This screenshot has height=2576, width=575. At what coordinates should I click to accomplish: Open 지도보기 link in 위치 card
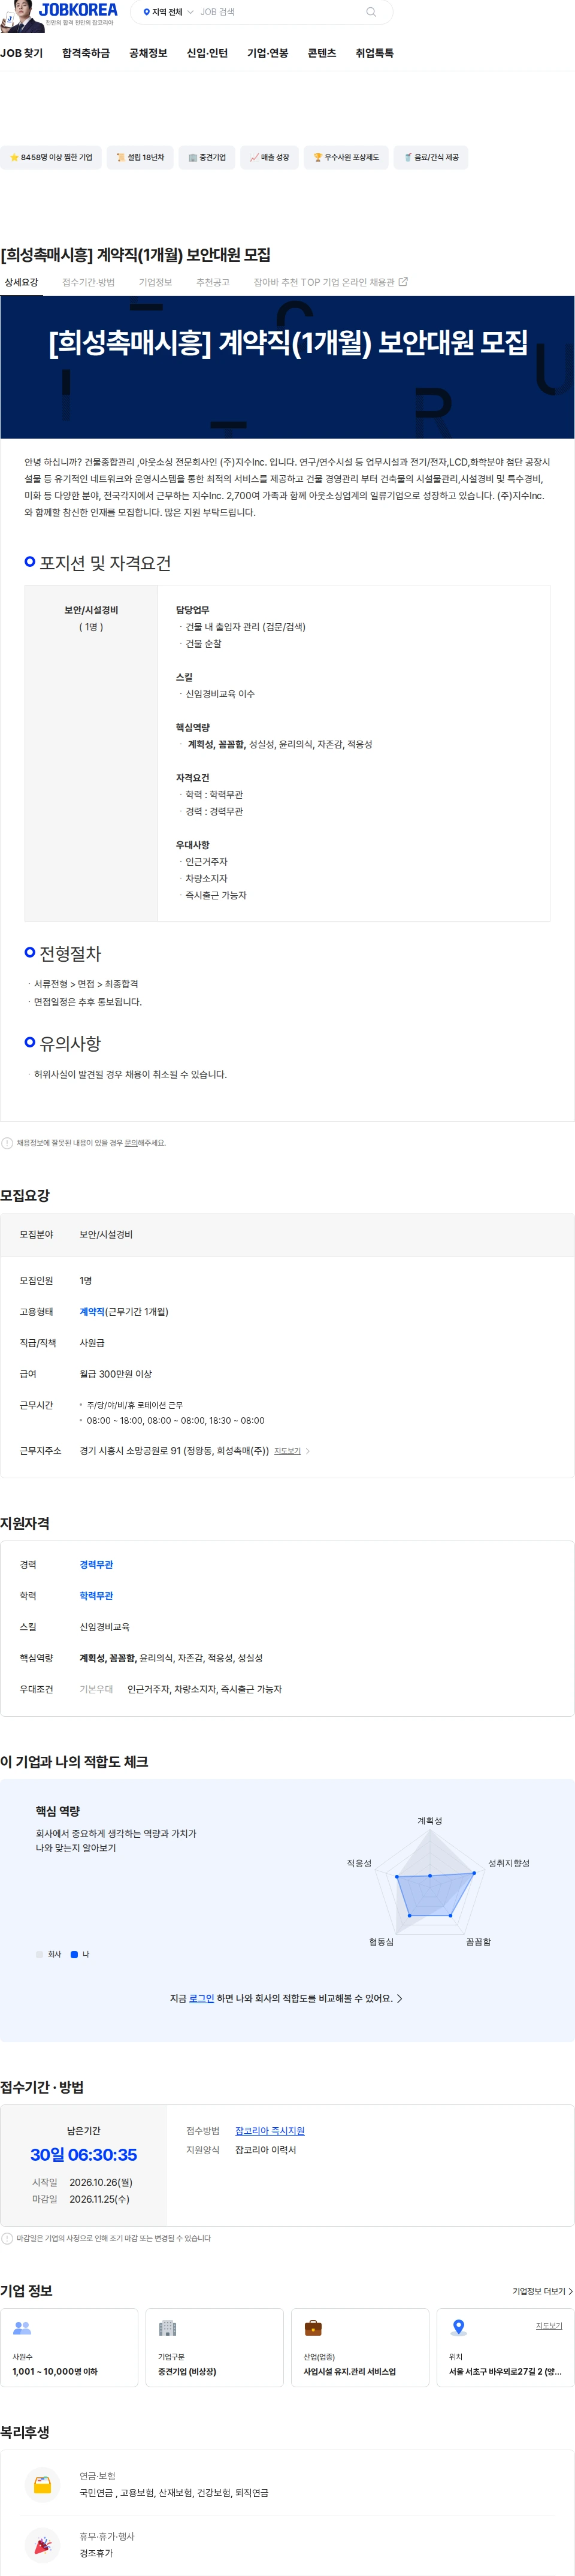549,2325
